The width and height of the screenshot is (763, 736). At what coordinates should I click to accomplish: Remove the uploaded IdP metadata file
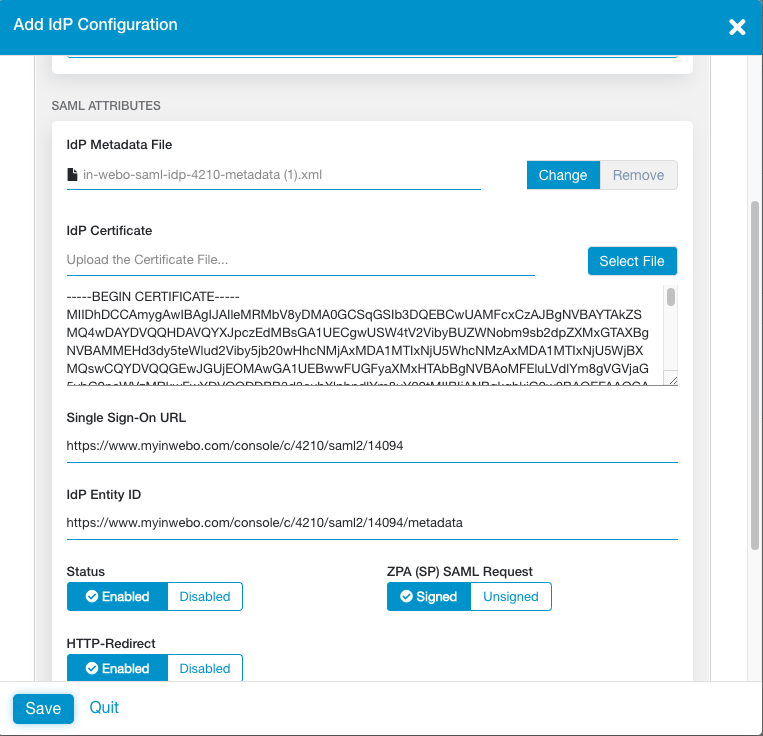pyautogui.click(x=638, y=175)
